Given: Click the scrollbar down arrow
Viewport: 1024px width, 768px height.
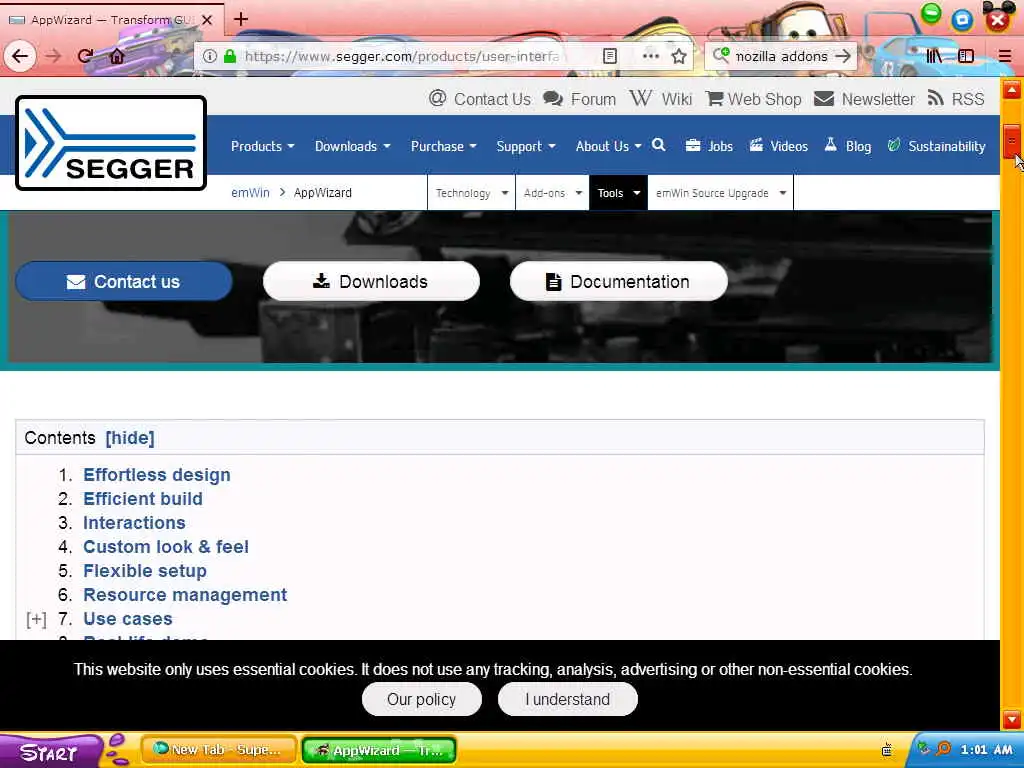Looking at the screenshot, I should tap(1012, 719).
